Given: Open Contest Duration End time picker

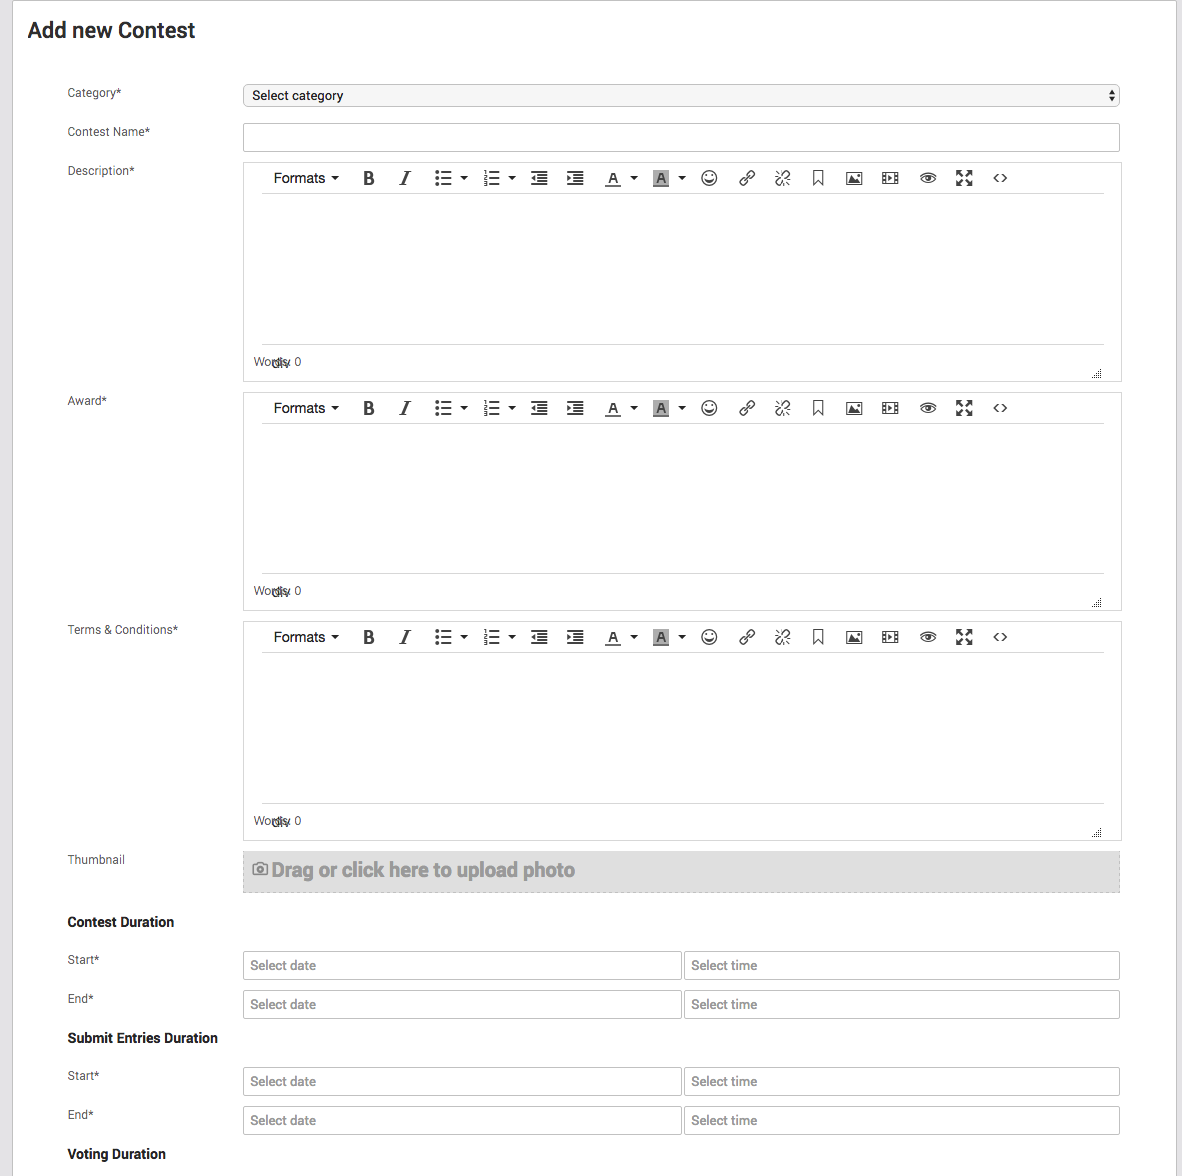Looking at the screenshot, I should point(902,1005).
